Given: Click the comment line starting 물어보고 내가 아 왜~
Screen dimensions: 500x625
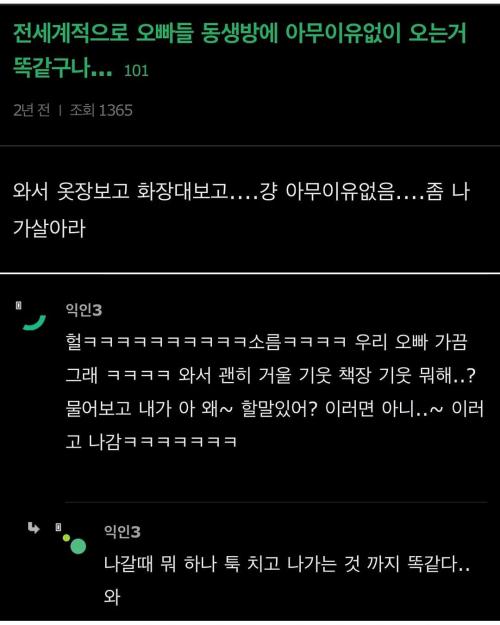Looking at the screenshot, I should point(275,409).
